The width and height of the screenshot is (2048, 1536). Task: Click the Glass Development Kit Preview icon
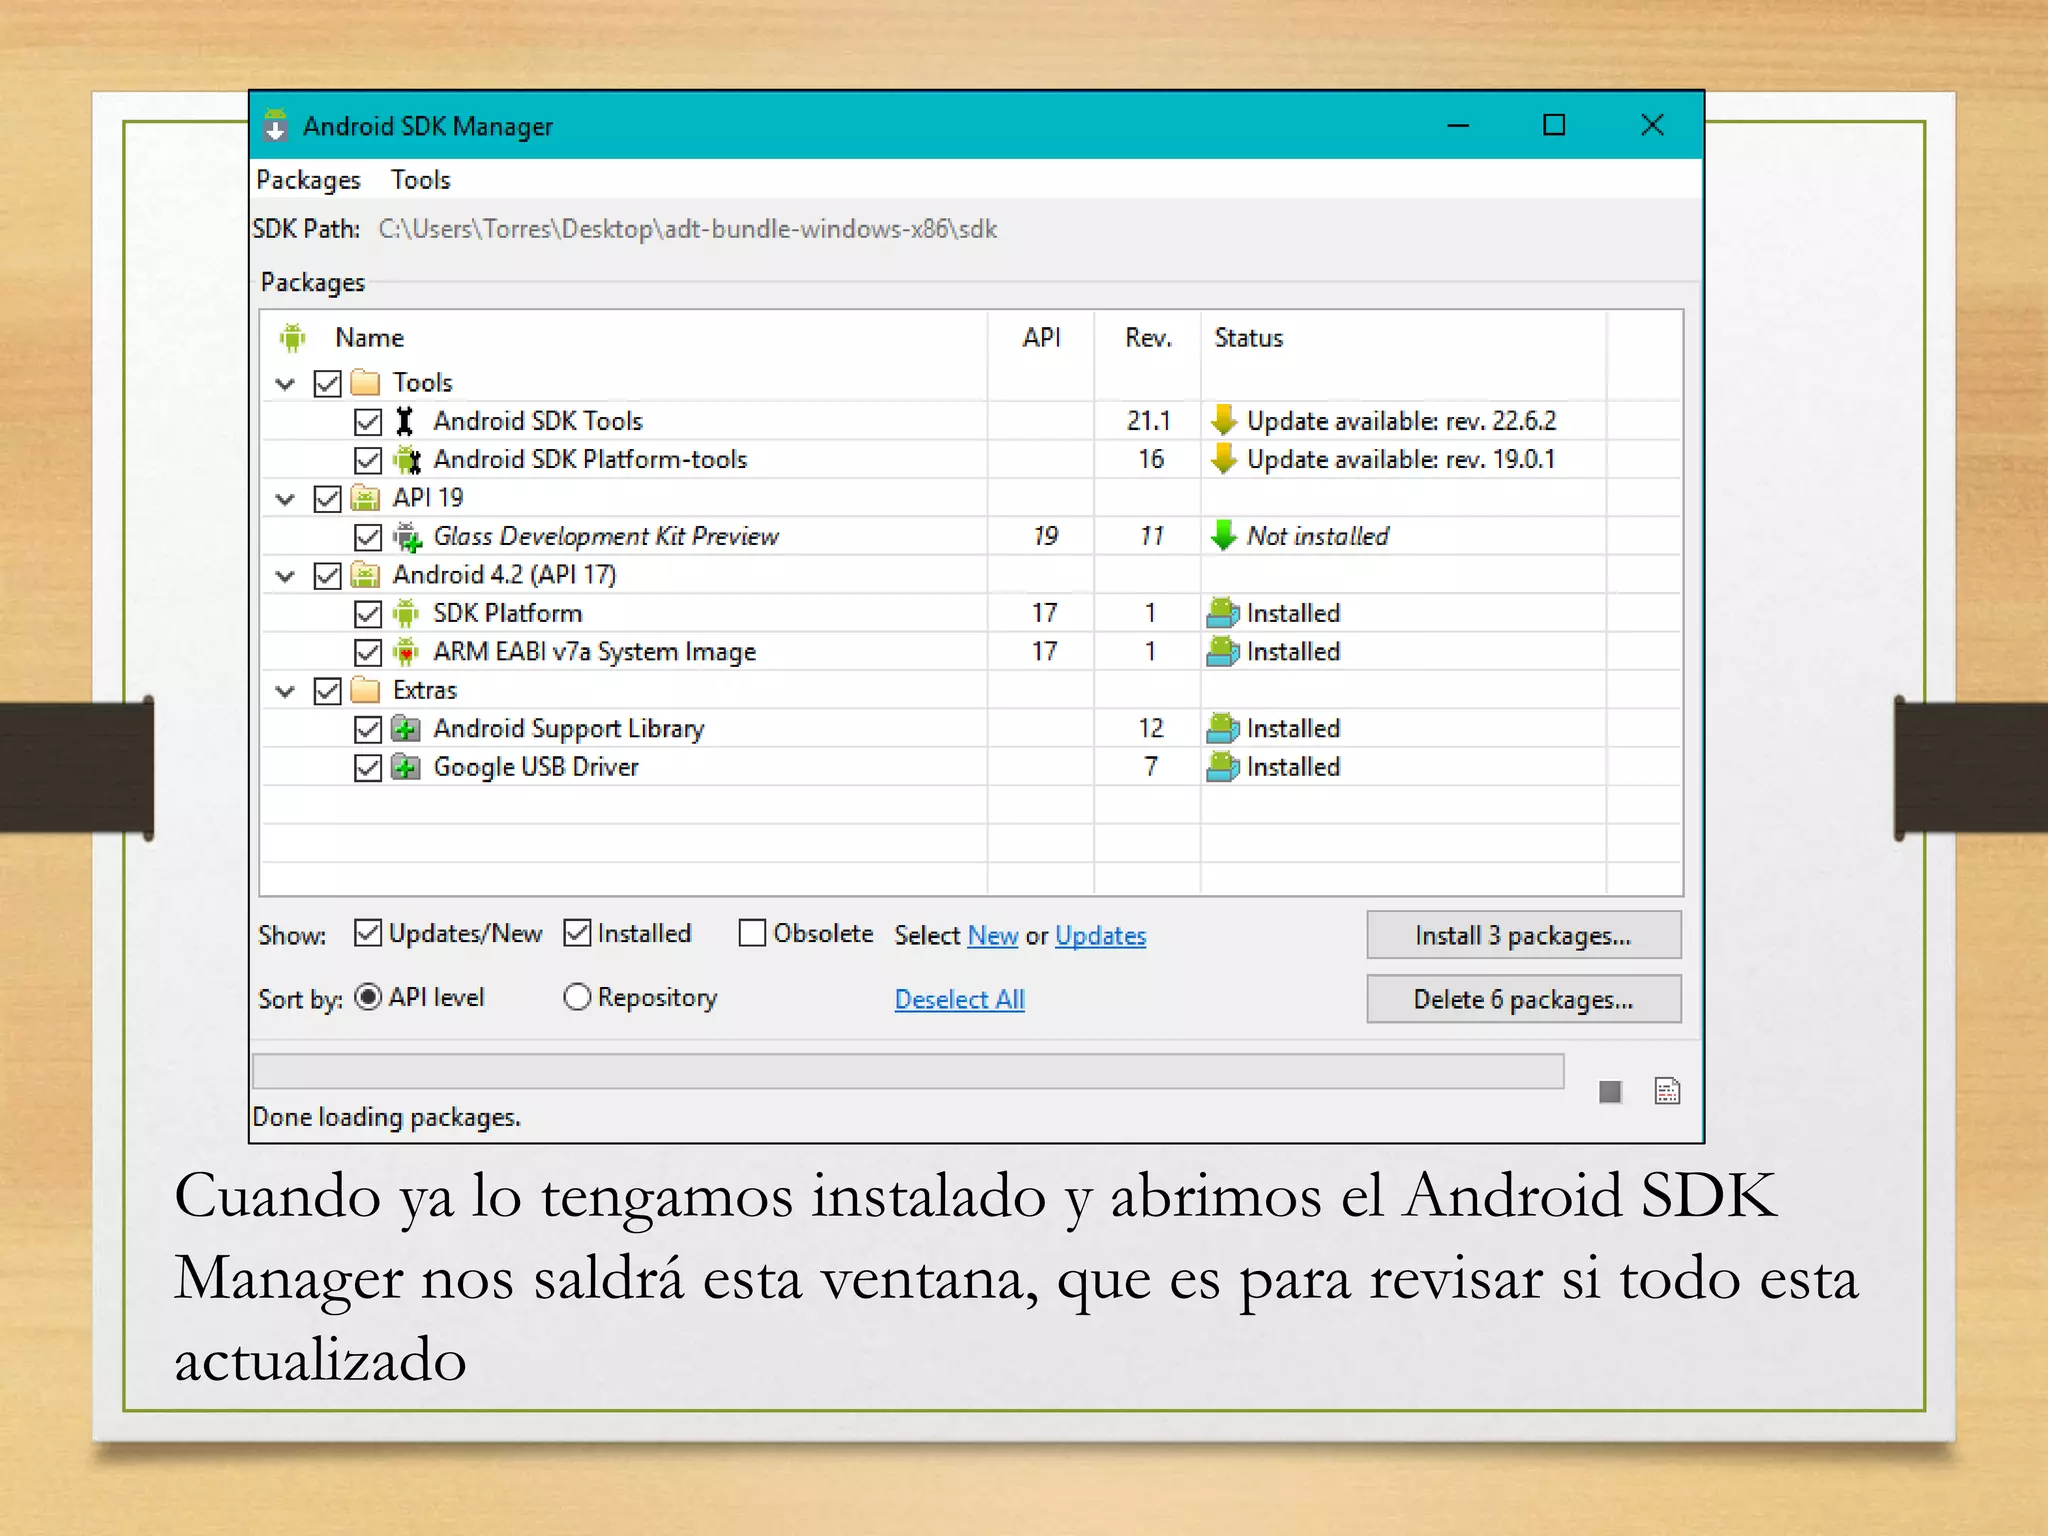pos(406,537)
